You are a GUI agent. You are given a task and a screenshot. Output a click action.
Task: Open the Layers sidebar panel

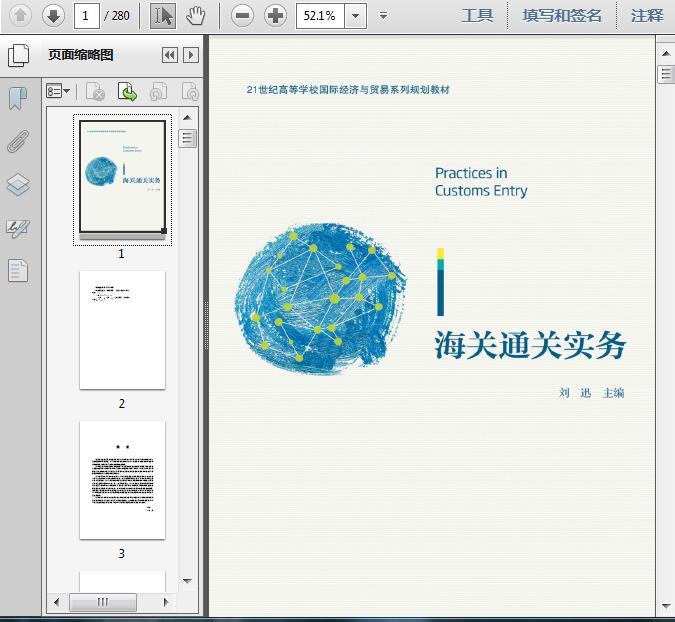click(18, 185)
